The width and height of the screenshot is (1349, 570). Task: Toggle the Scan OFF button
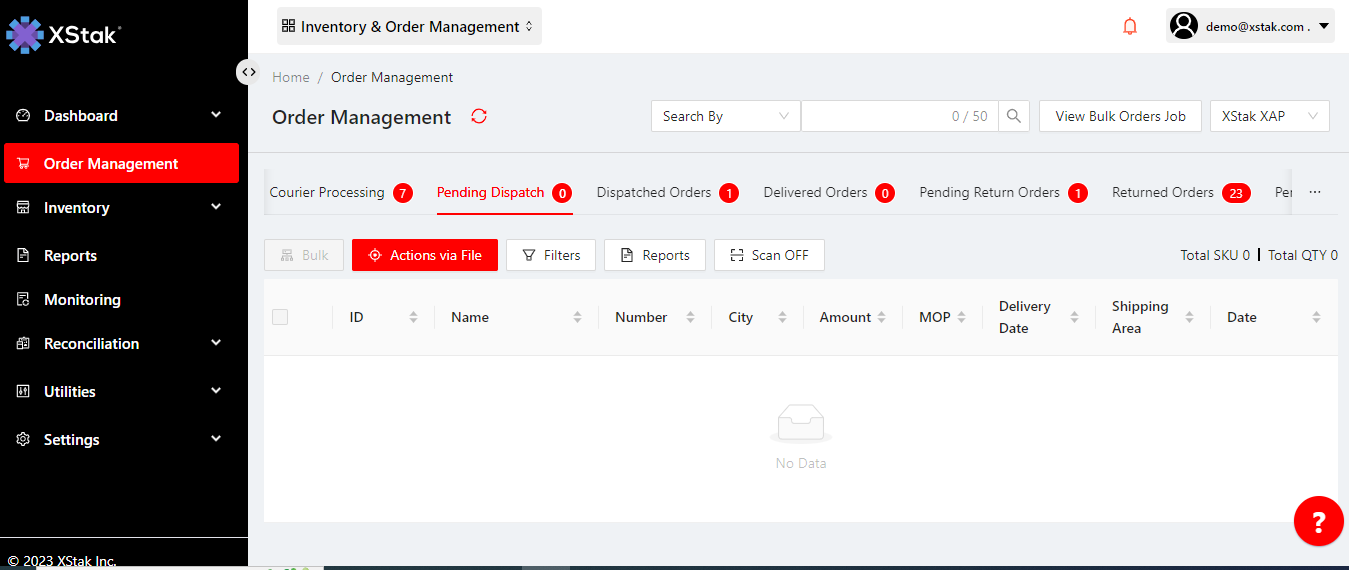(x=768, y=255)
